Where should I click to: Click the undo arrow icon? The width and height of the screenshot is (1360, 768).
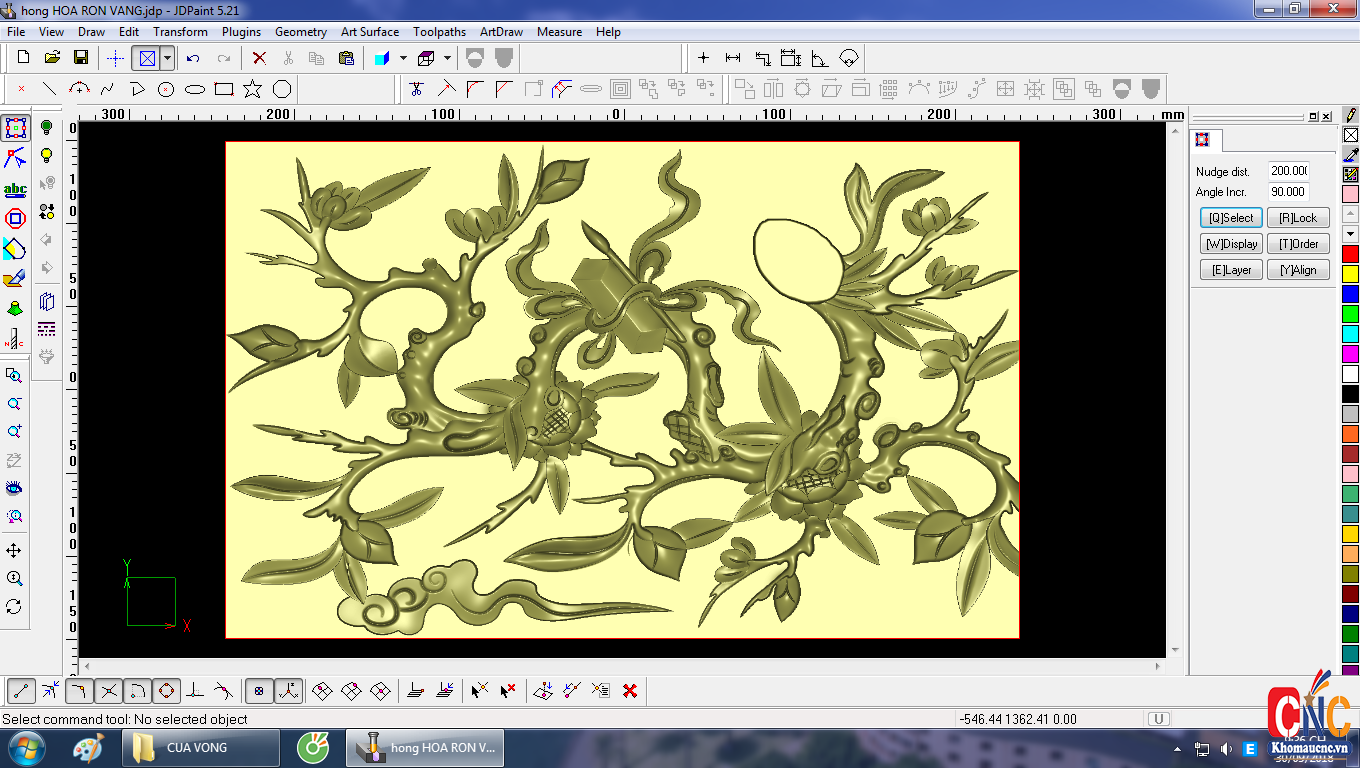[193, 58]
